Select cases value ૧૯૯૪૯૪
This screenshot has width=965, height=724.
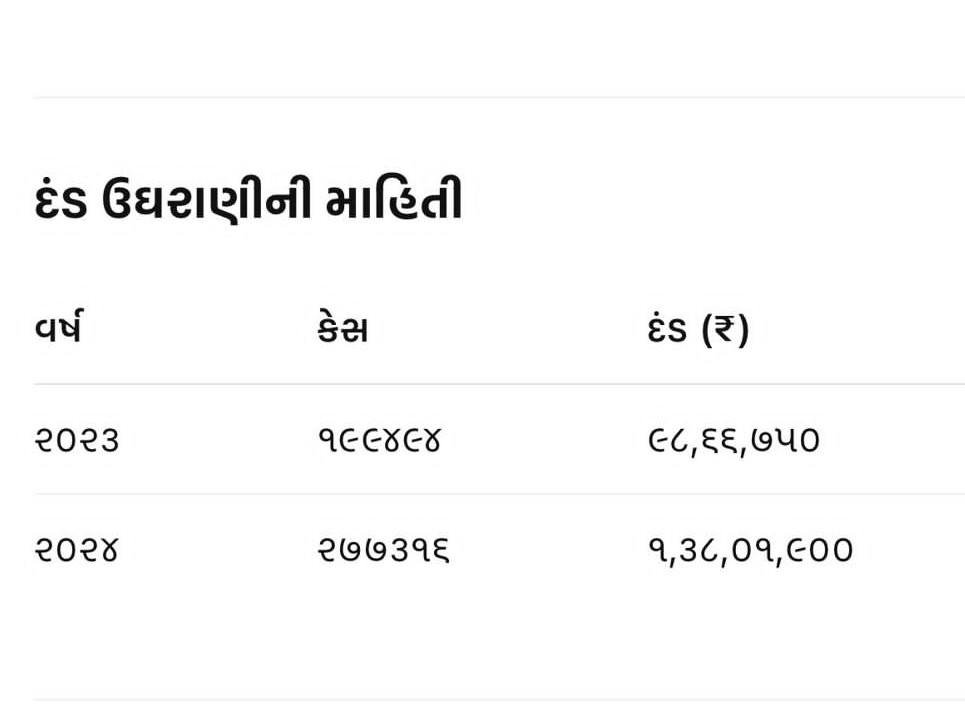pos(380,440)
